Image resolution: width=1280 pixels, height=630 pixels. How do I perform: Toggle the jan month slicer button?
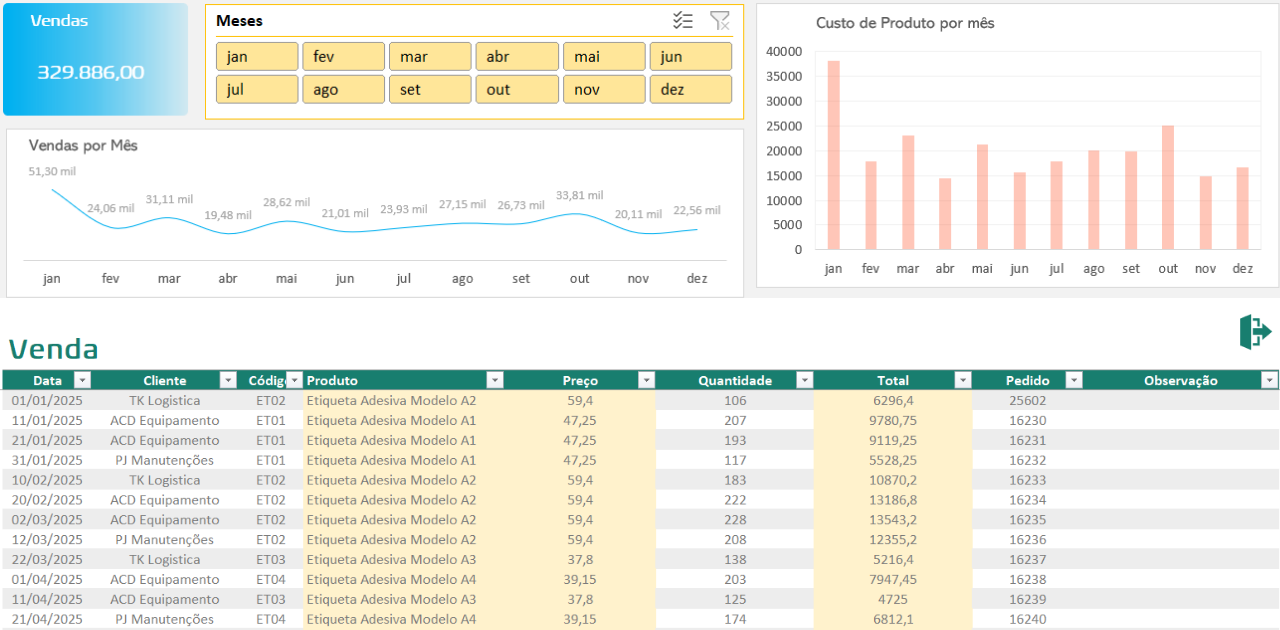(x=257, y=57)
